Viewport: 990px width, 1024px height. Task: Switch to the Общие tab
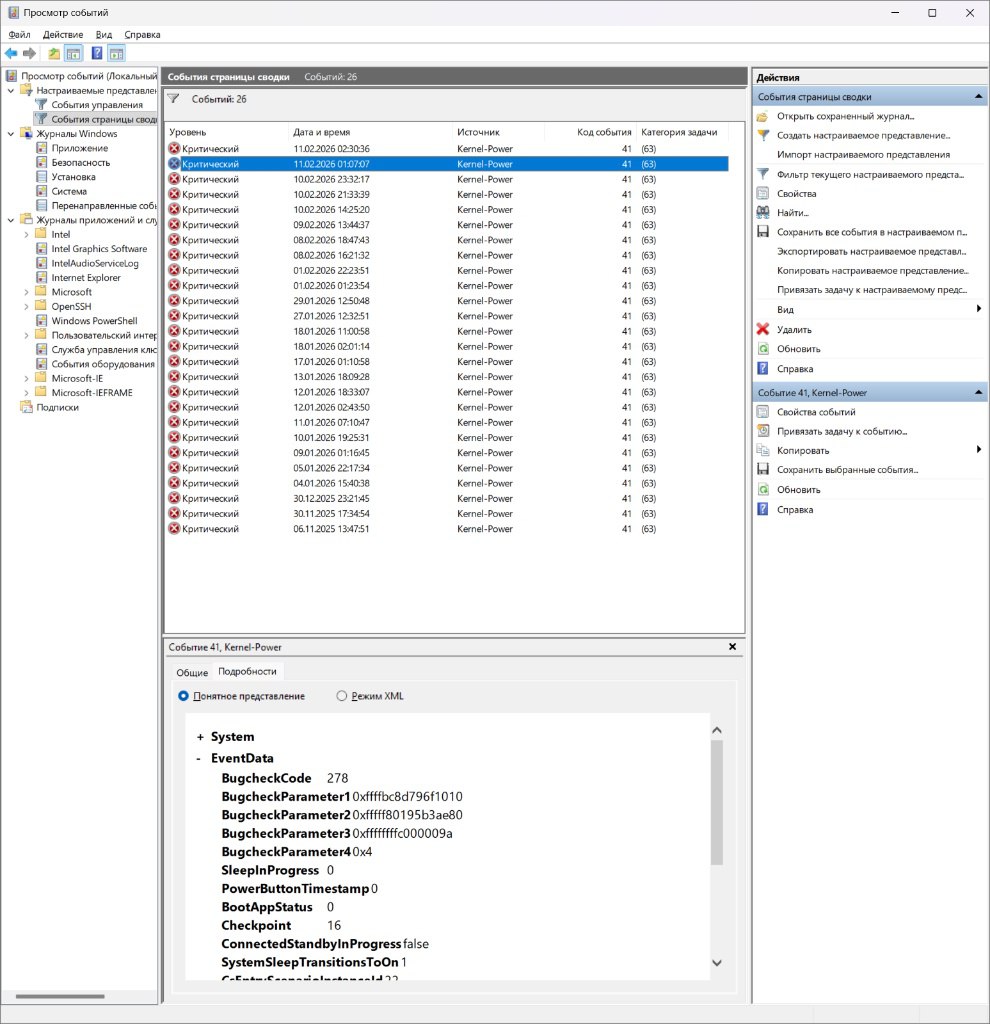coord(192,672)
